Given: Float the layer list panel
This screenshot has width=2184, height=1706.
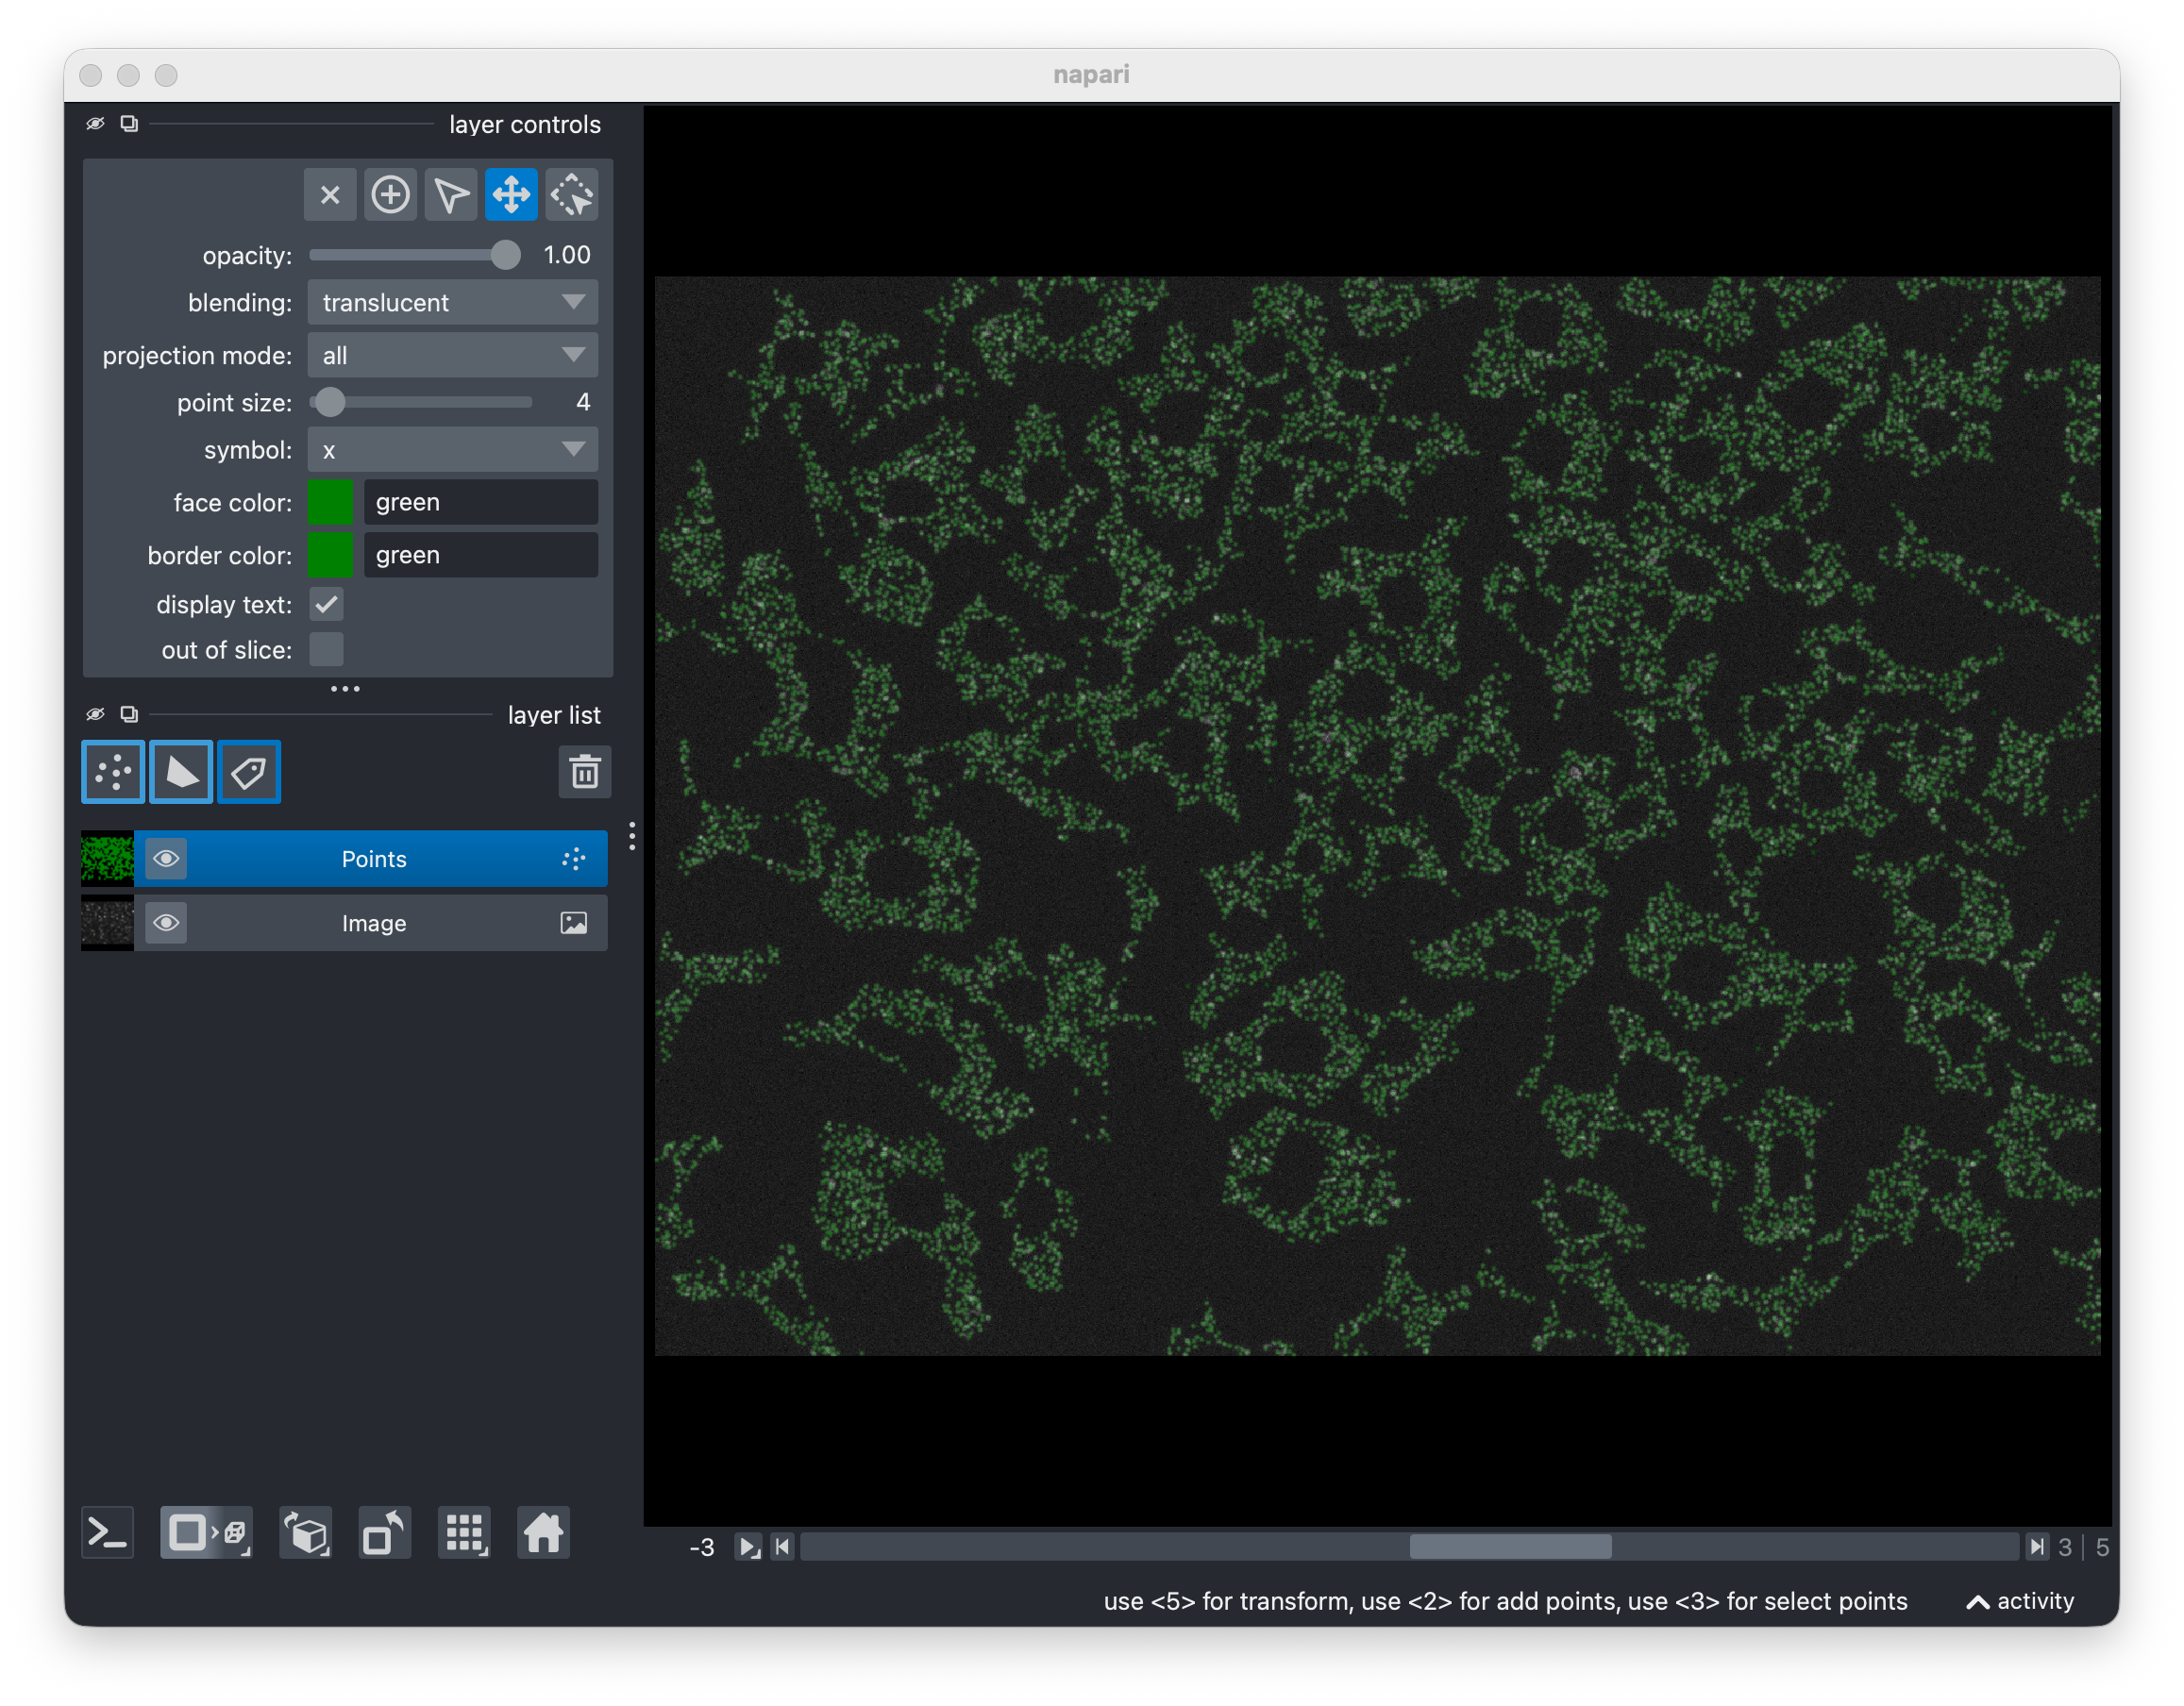Looking at the screenshot, I should tap(129, 714).
